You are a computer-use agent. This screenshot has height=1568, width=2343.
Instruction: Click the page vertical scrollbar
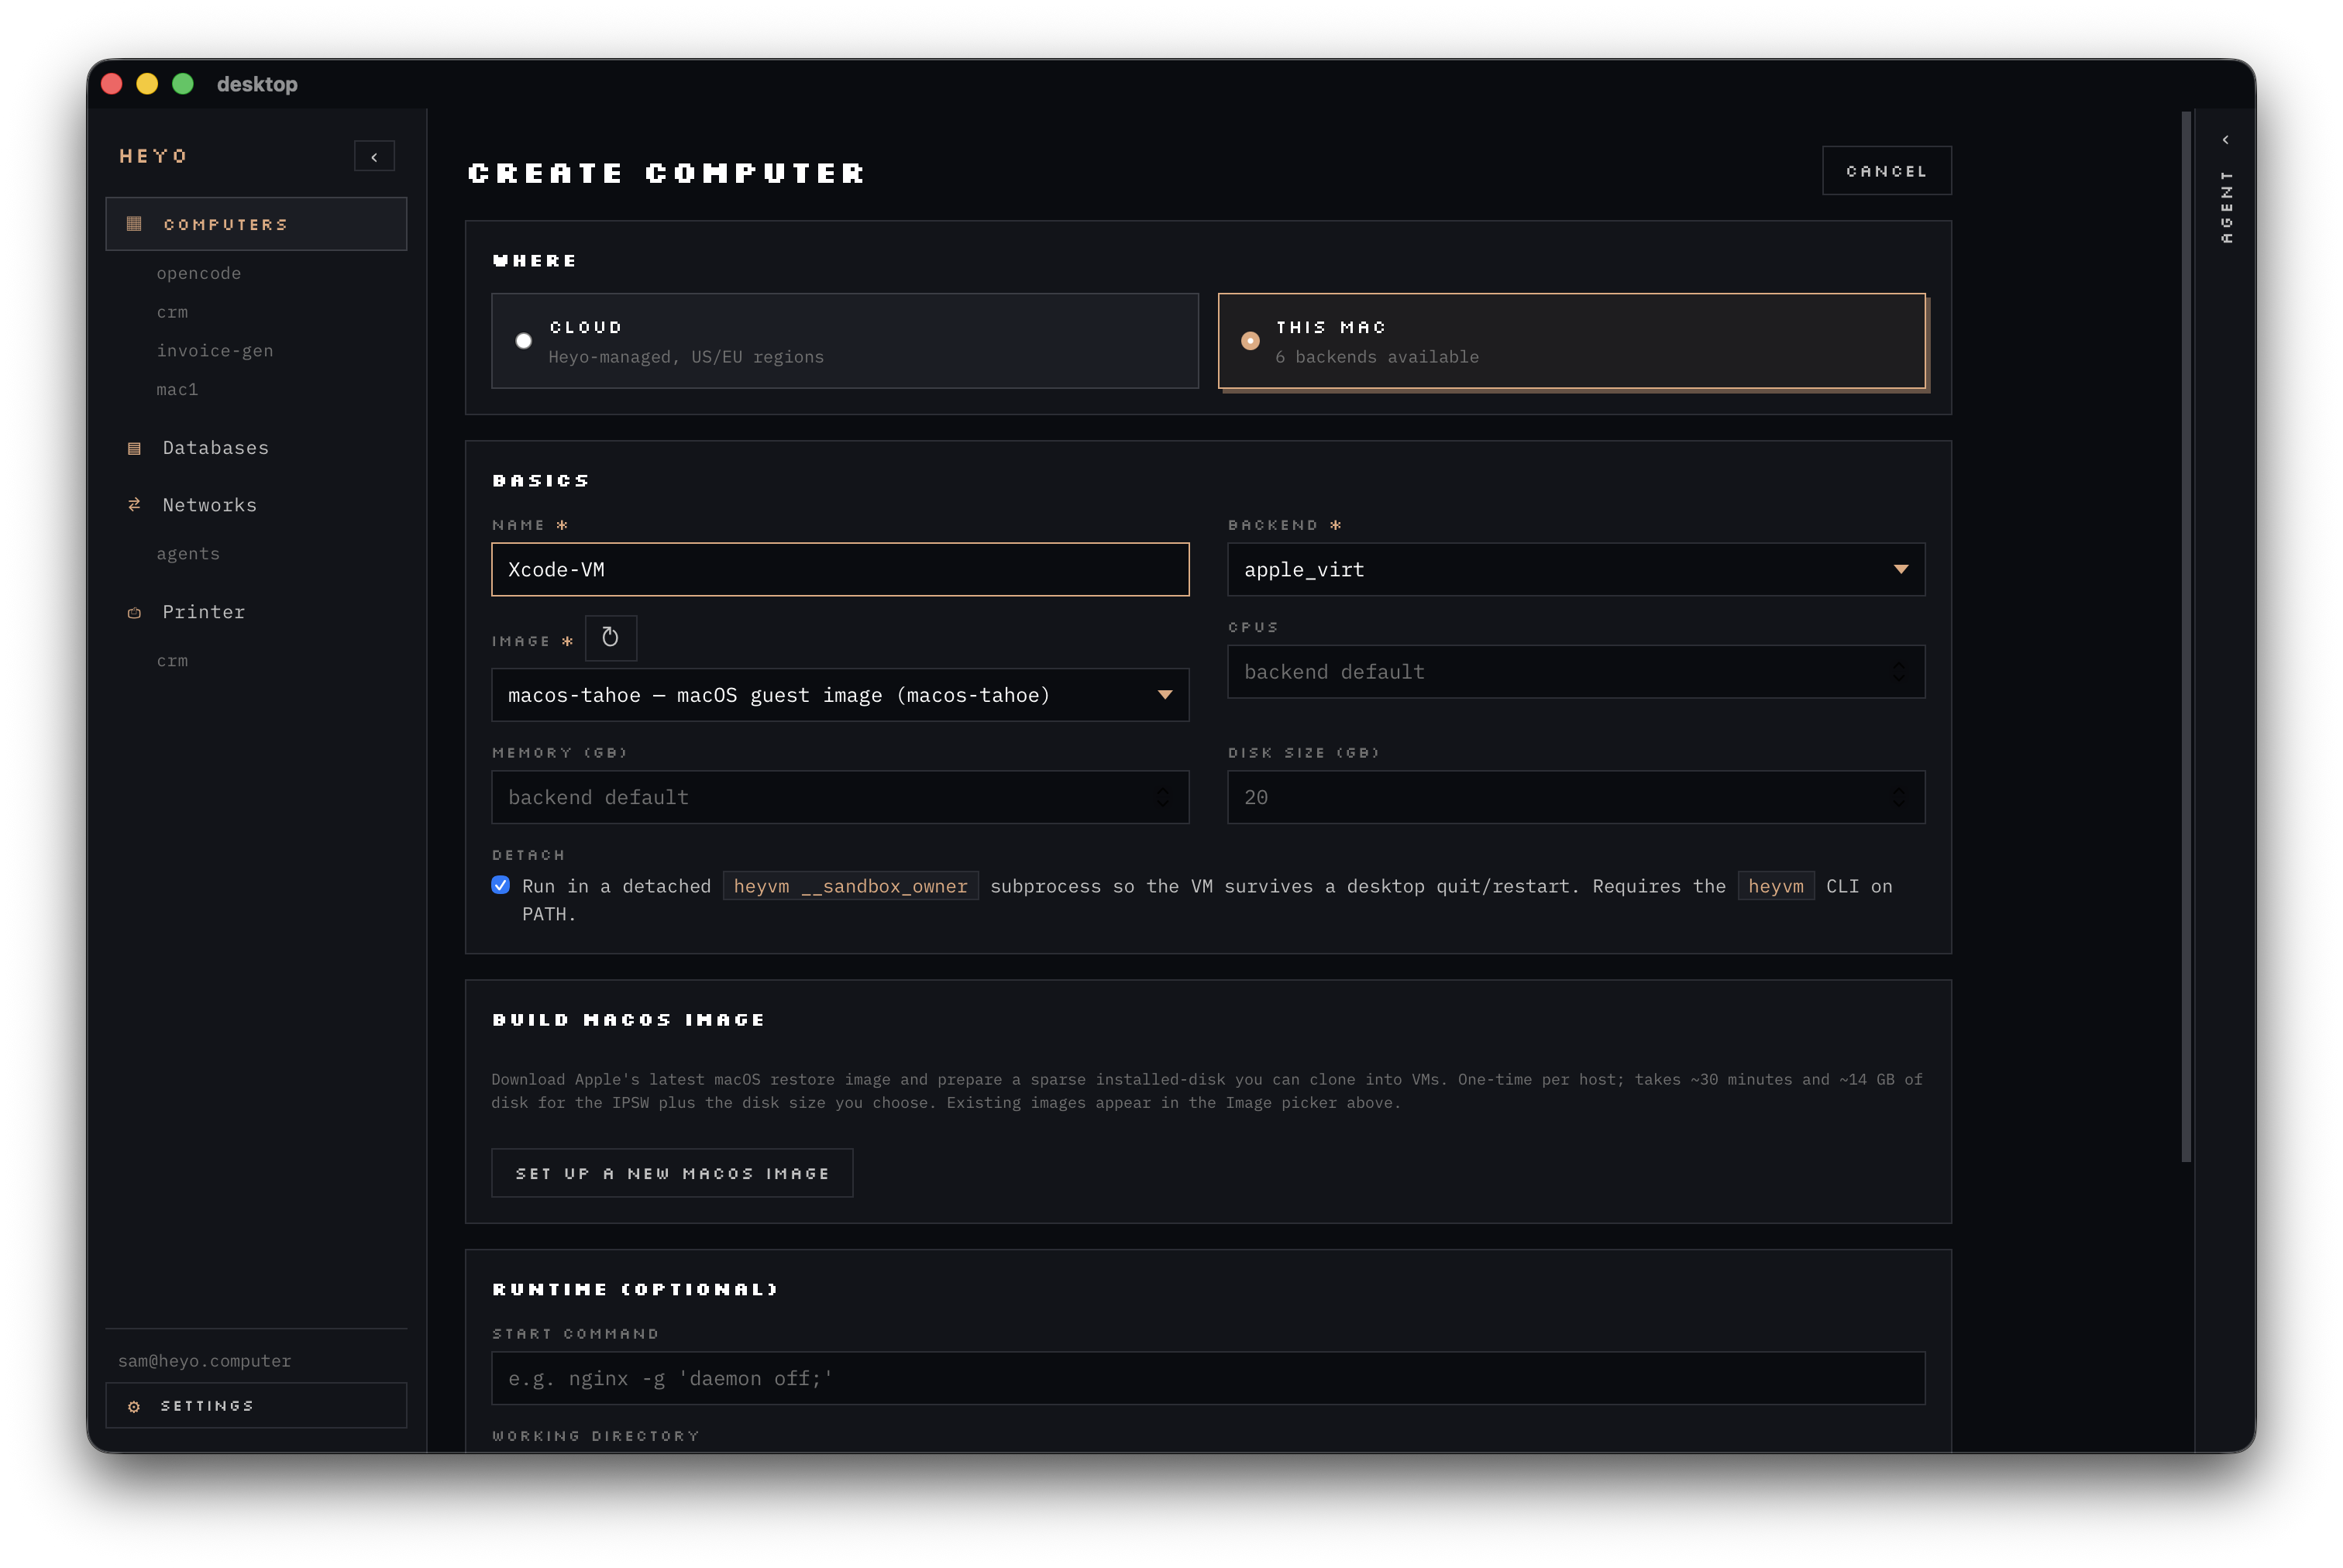(x=2186, y=637)
